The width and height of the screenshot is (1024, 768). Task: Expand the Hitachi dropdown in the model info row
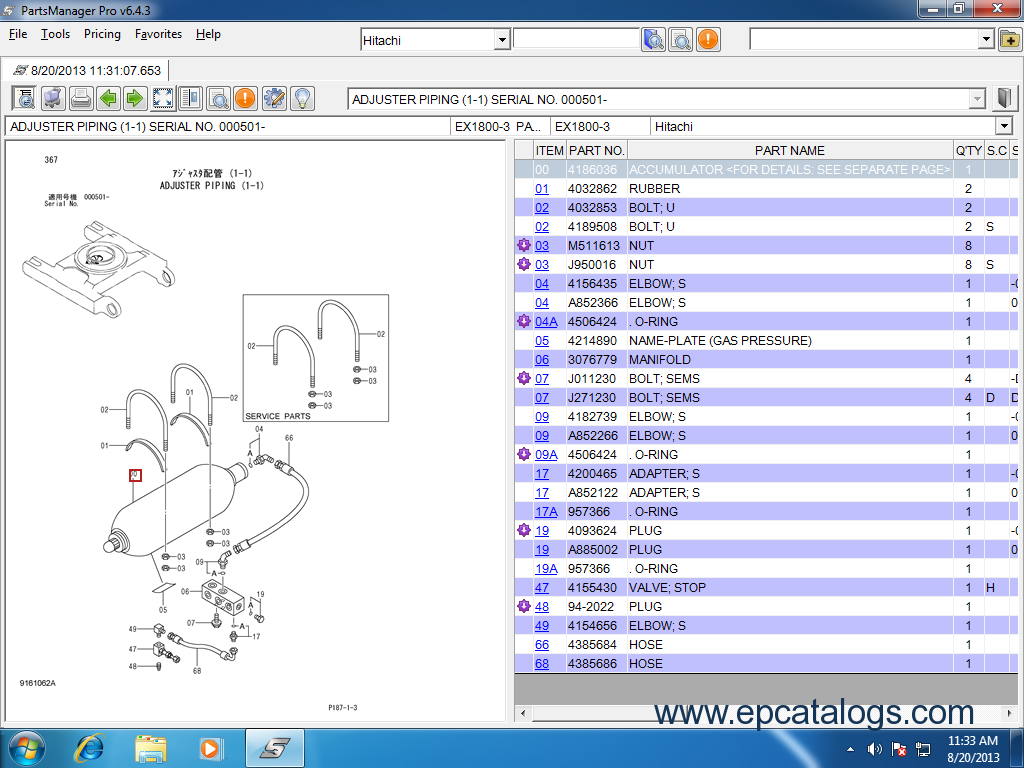(1003, 127)
